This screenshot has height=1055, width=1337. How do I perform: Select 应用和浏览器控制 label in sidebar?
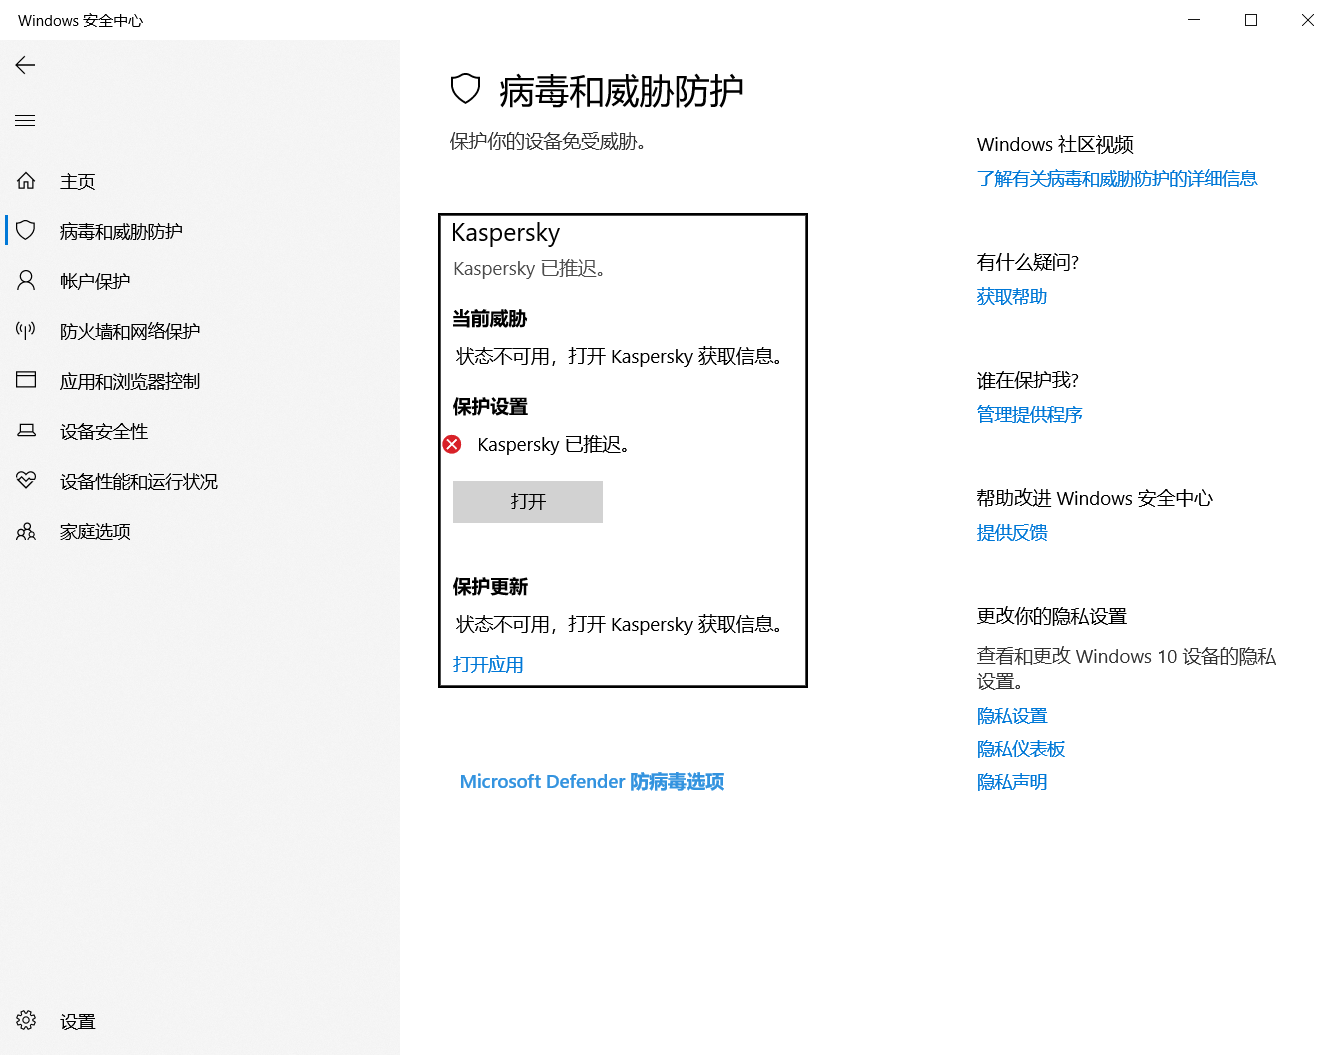point(130,381)
